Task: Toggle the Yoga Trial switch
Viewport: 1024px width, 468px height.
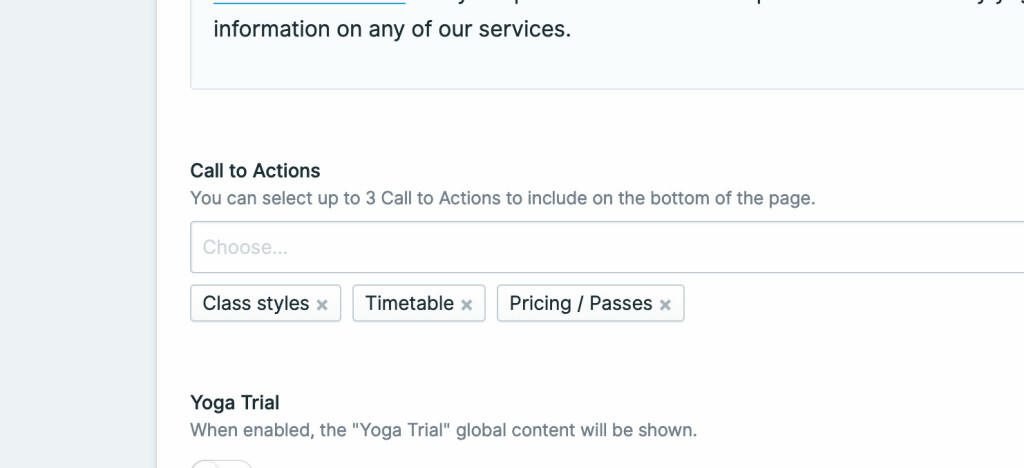Action: point(222,464)
